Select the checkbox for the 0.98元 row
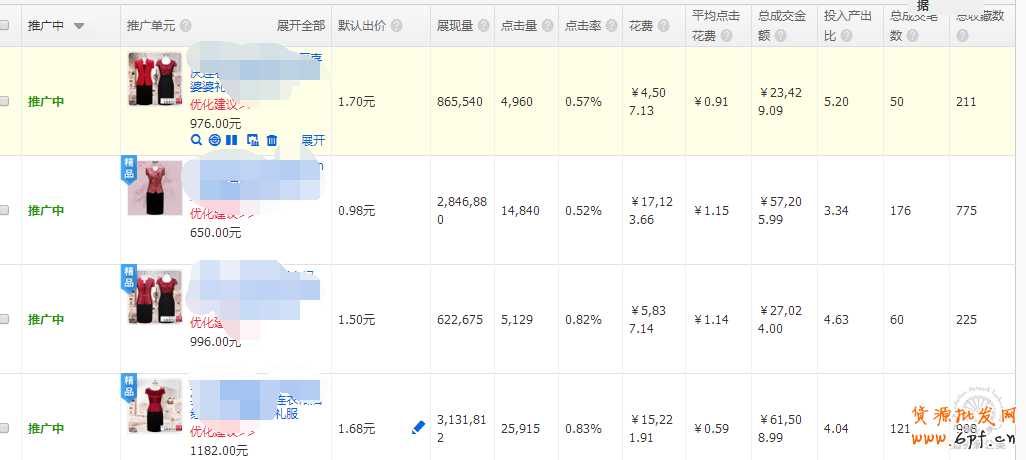 point(4,211)
